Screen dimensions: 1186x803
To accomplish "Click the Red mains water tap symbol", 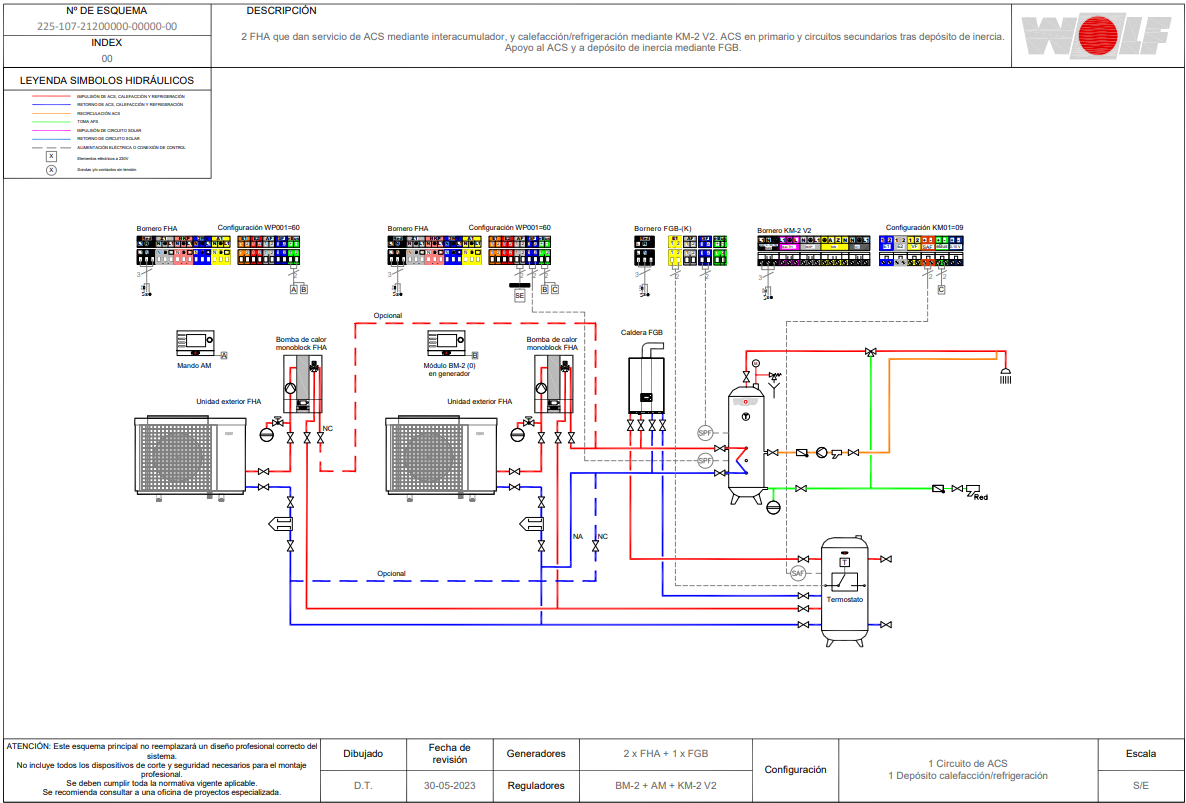I will tap(974, 491).
